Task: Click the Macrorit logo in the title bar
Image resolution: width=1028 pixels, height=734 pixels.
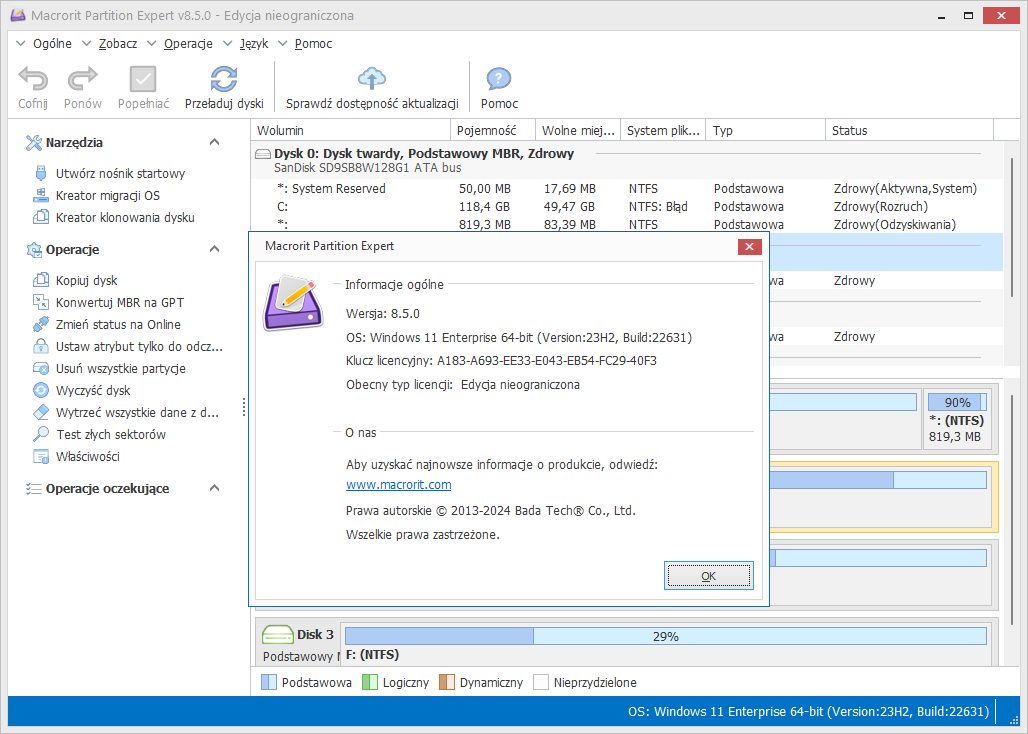Action: (x=18, y=15)
